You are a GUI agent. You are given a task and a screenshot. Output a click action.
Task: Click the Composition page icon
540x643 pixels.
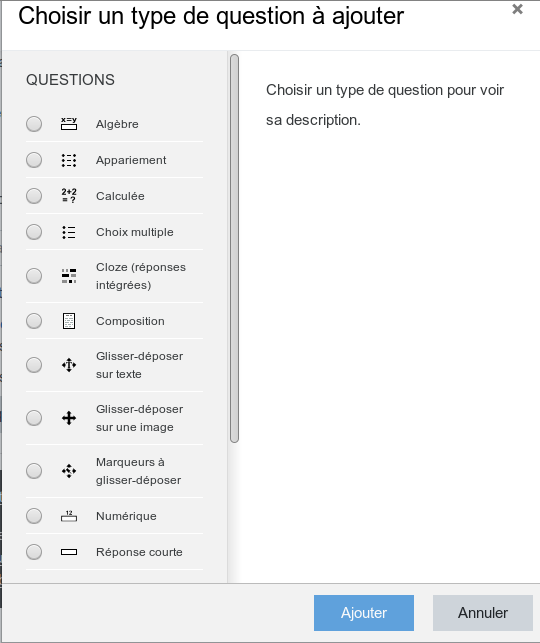pos(69,321)
